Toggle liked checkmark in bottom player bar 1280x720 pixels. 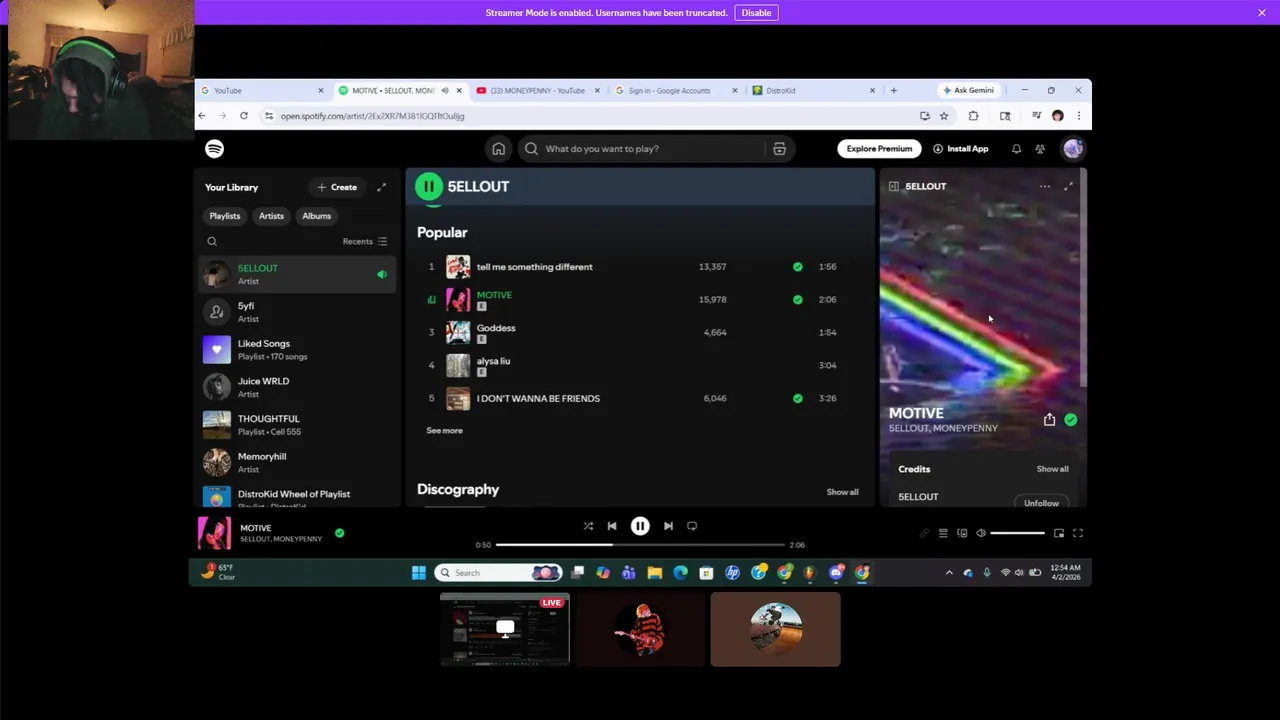pyautogui.click(x=340, y=533)
